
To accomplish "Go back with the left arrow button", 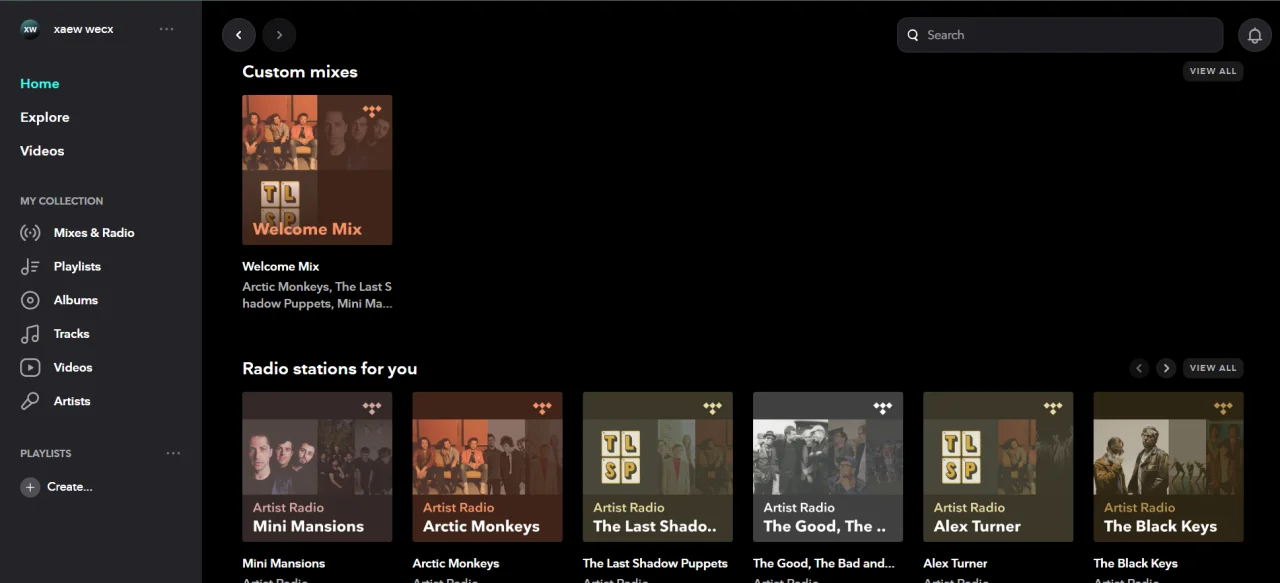I will (x=238, y=35).
